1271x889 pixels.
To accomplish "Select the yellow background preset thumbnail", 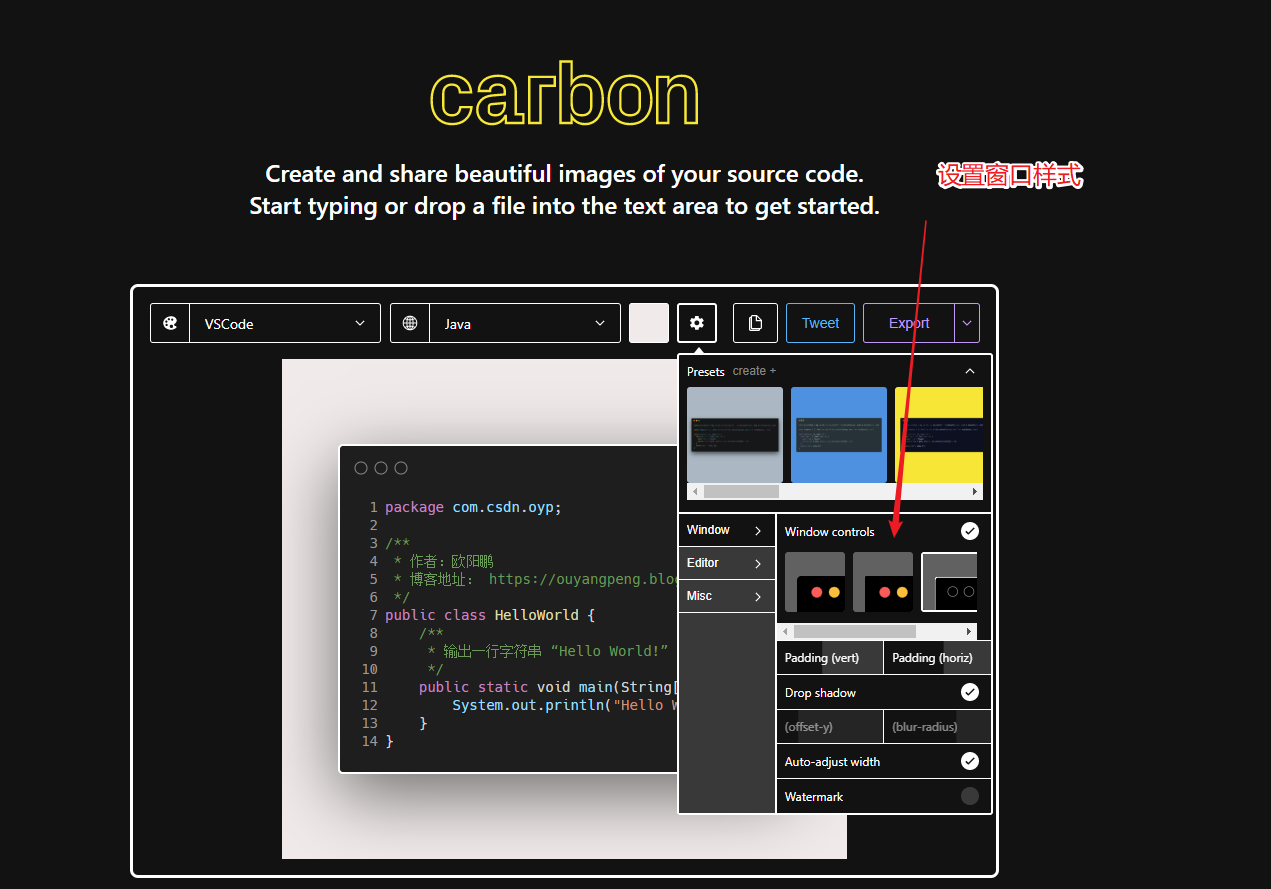I will click(x=939, y=435).
